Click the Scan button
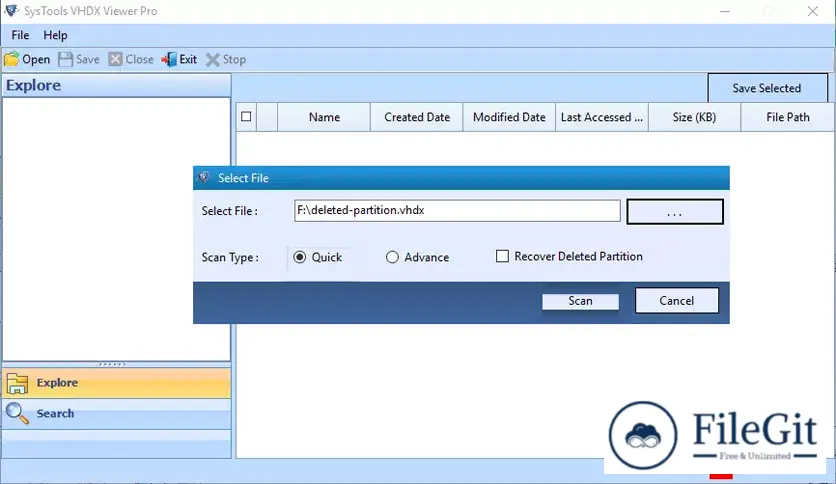This screenshot has width=836, height=484. pyautogui.click(x=581, y=301)
